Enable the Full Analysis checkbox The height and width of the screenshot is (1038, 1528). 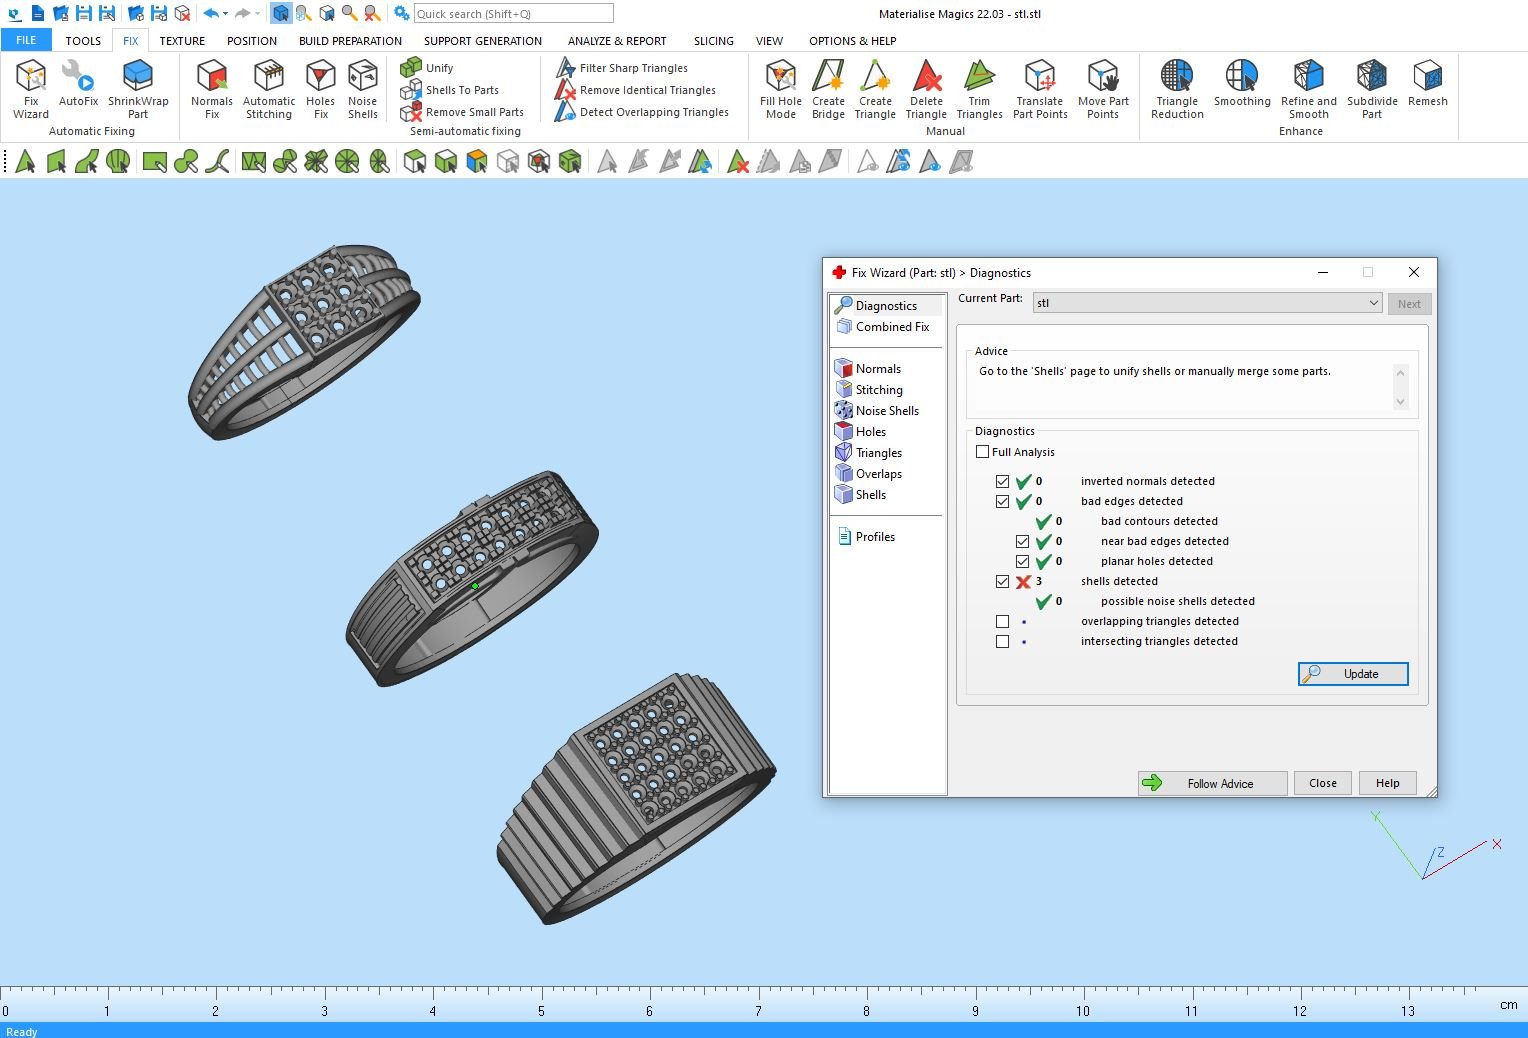983,452
